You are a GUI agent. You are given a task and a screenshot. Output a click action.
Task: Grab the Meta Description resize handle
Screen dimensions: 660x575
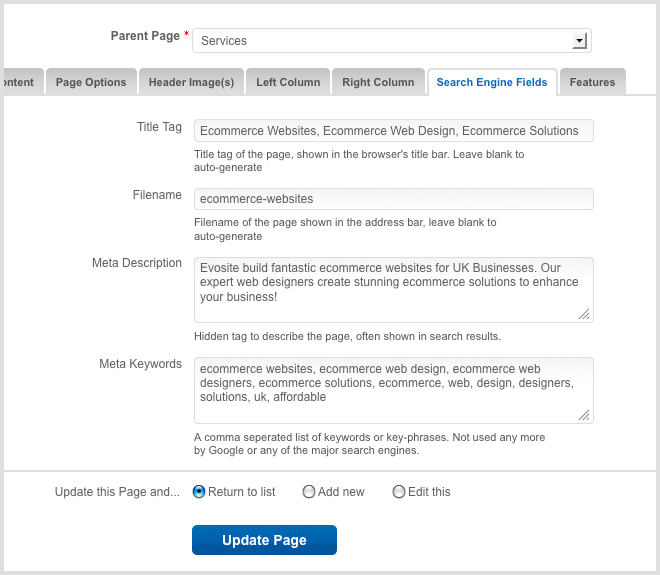(x=584, y=314)
